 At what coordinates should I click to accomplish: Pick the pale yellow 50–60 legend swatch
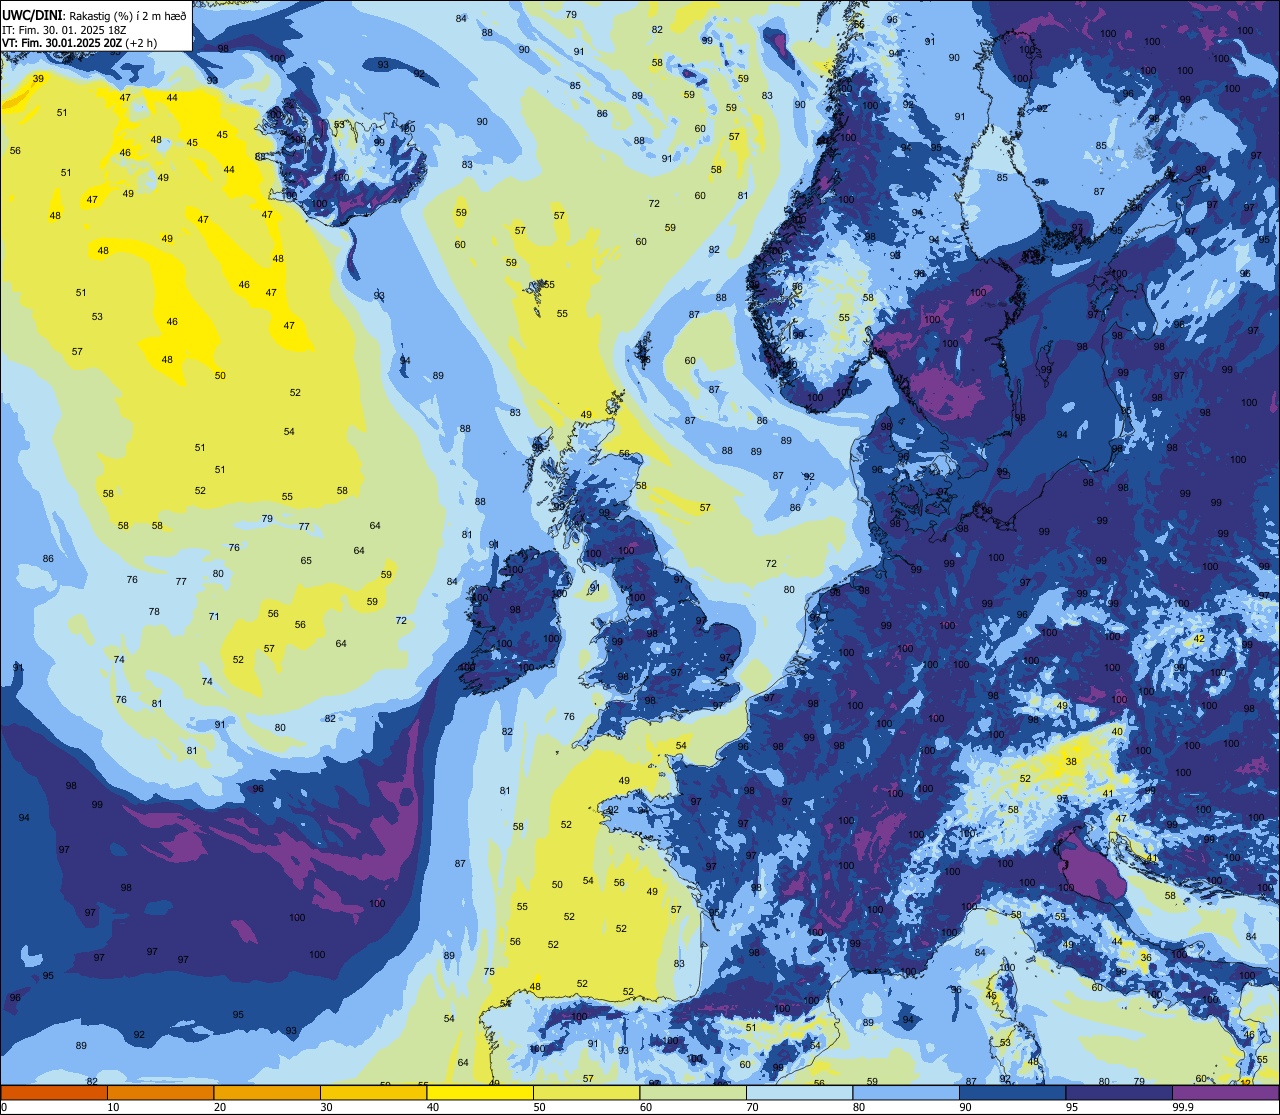point(586,1092)
